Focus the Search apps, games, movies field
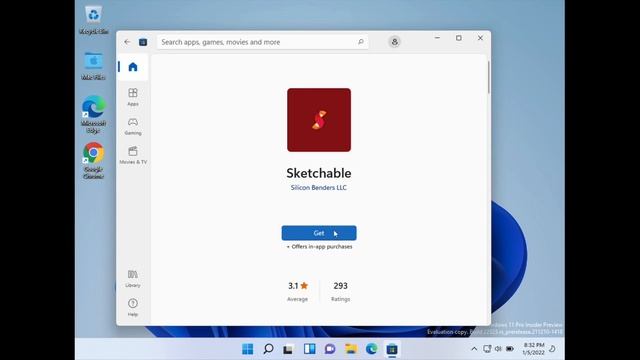The height and width of the screenshot is (360, 640). click(x=262, y=42)
